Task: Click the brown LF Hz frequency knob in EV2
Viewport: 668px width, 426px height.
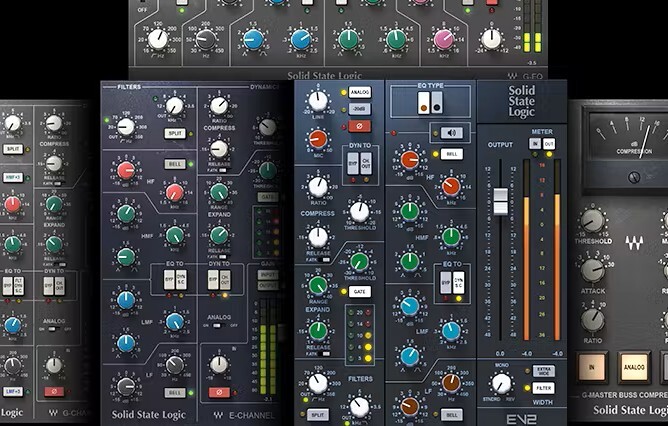Action: click(451, 383)
